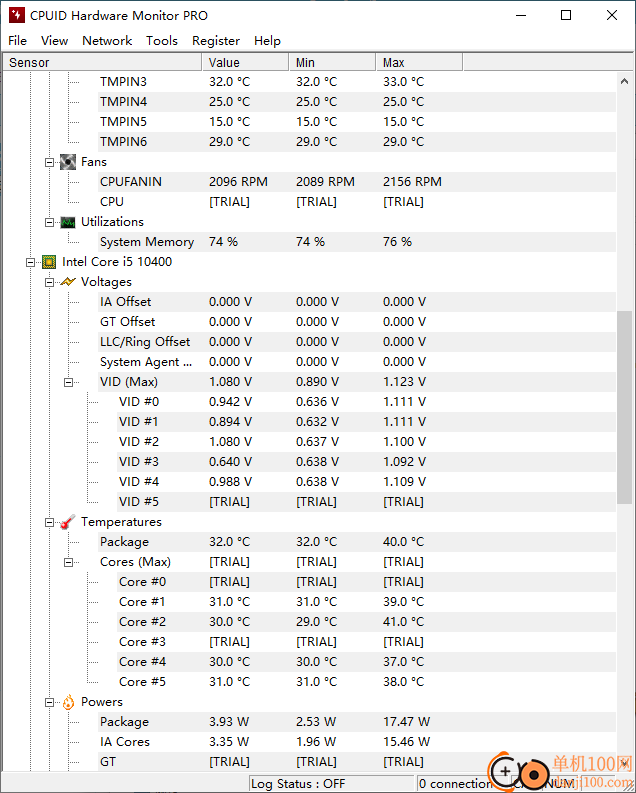The image size is (636, 793).
Task: Click the Log Status : OFF status panel
Action: [x=331, y=784]
